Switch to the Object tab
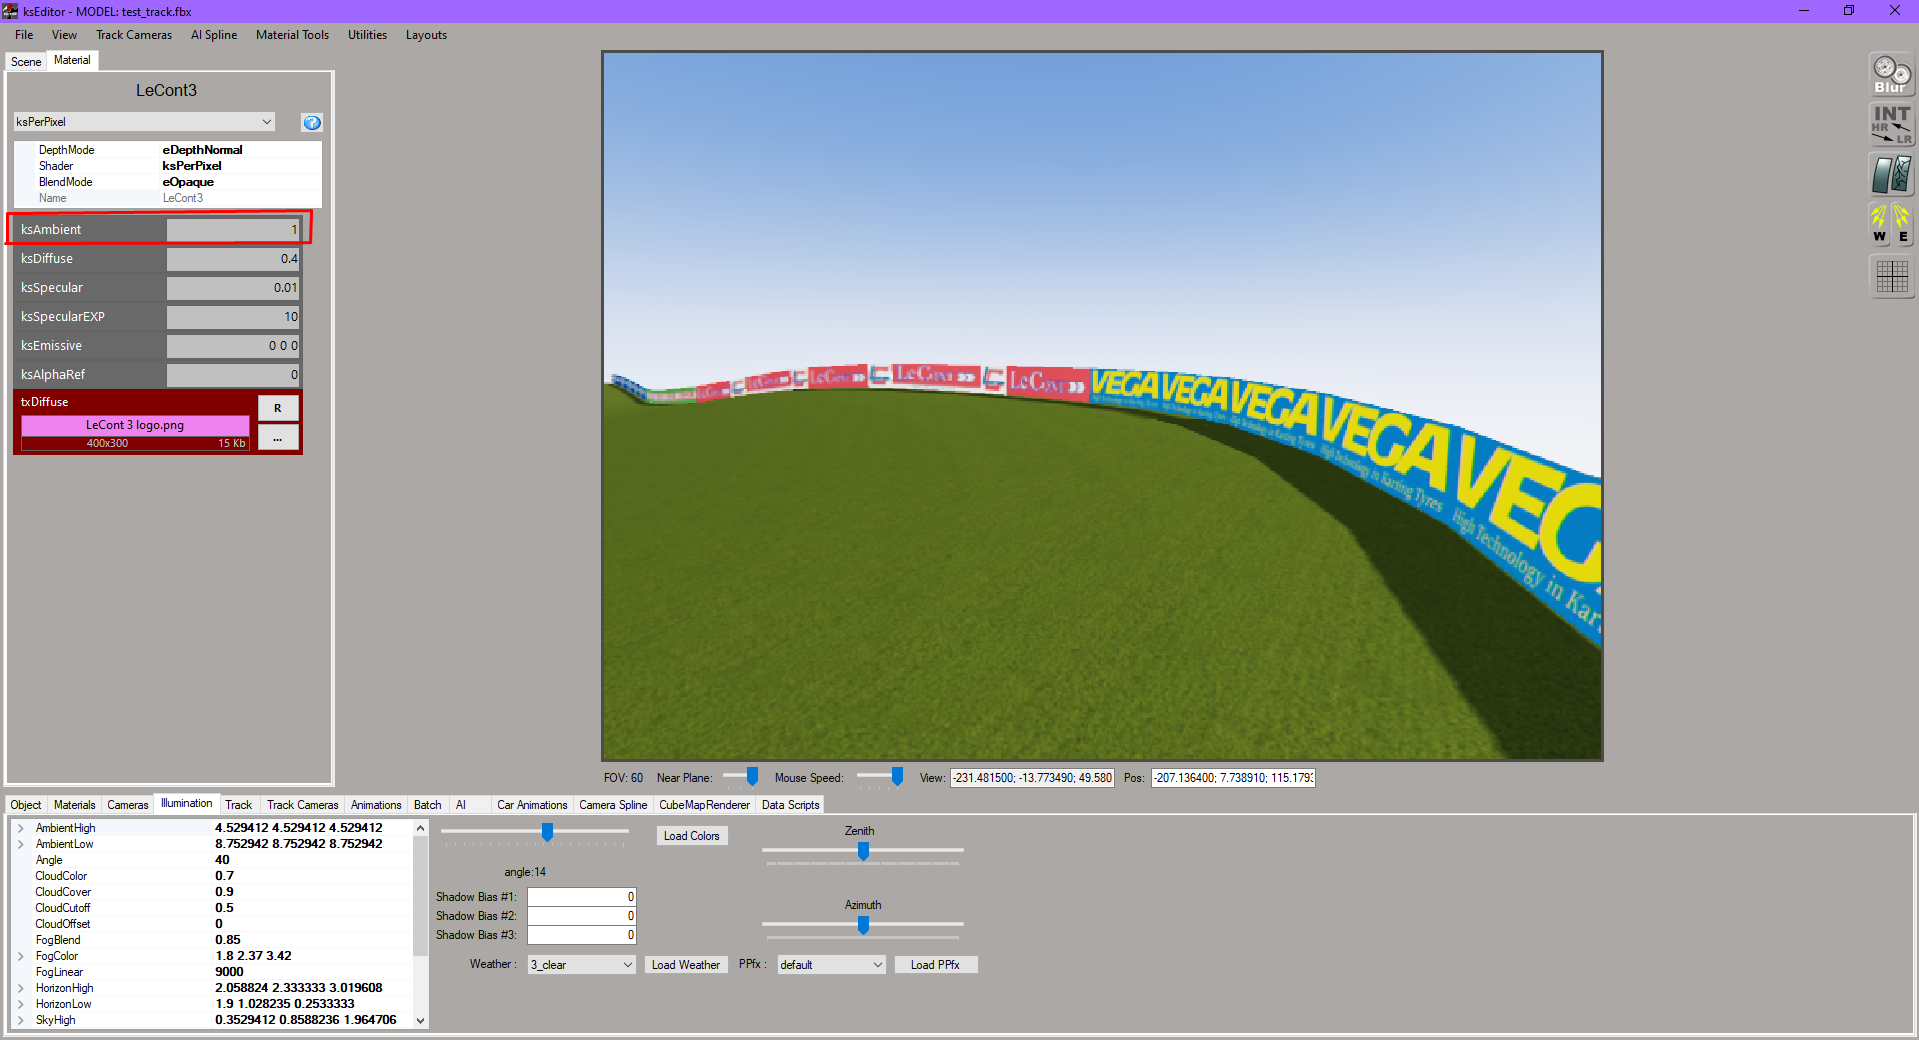This screenshot has width=1919, height=1040. 26,805
